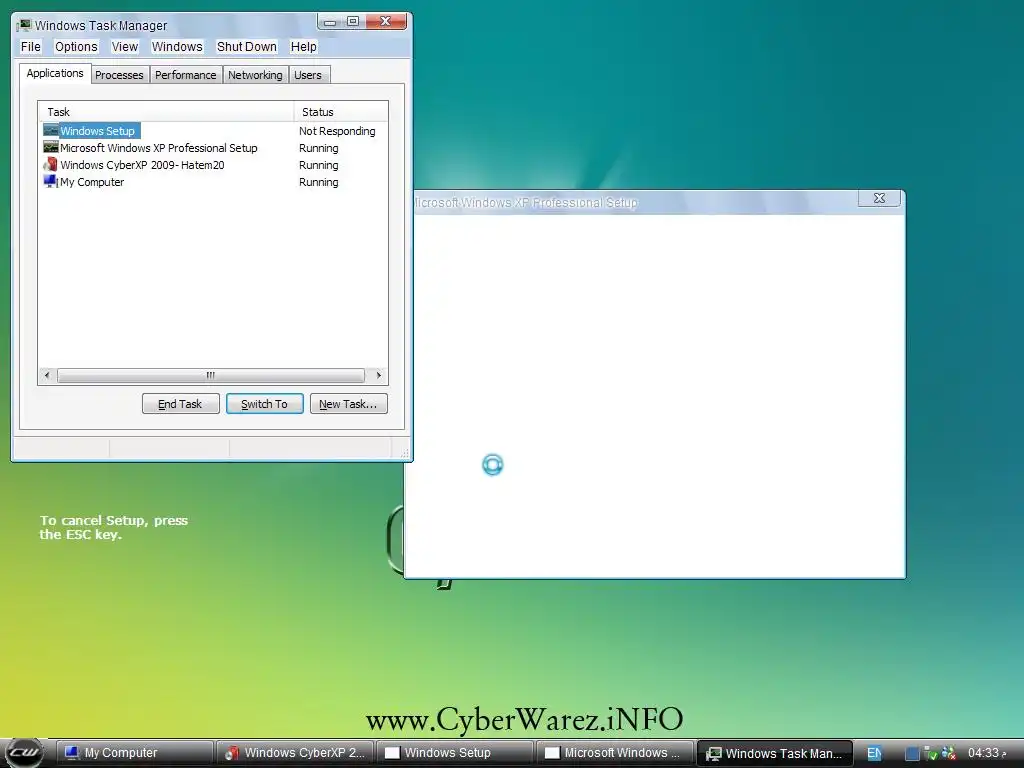Click the My Computer row icon in task list
Screen dimensions: 1024x768
click(x=50, y=181)
